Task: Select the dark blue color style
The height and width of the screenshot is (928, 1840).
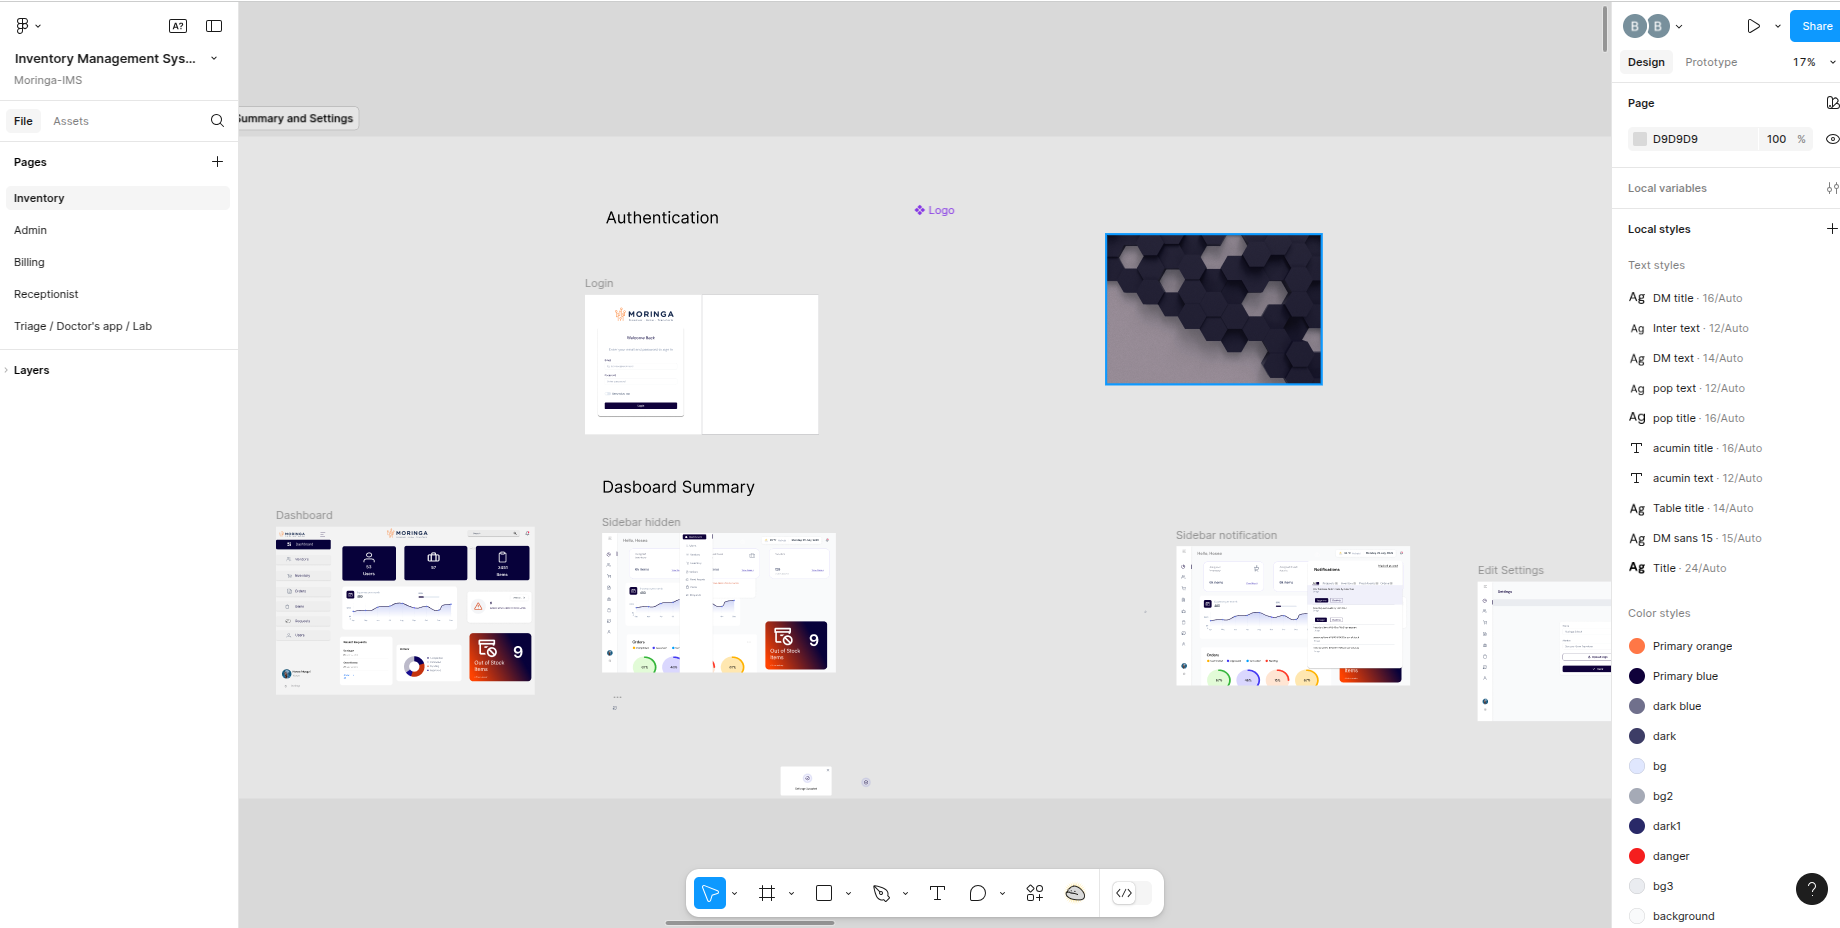Action: click(1665, 706)
